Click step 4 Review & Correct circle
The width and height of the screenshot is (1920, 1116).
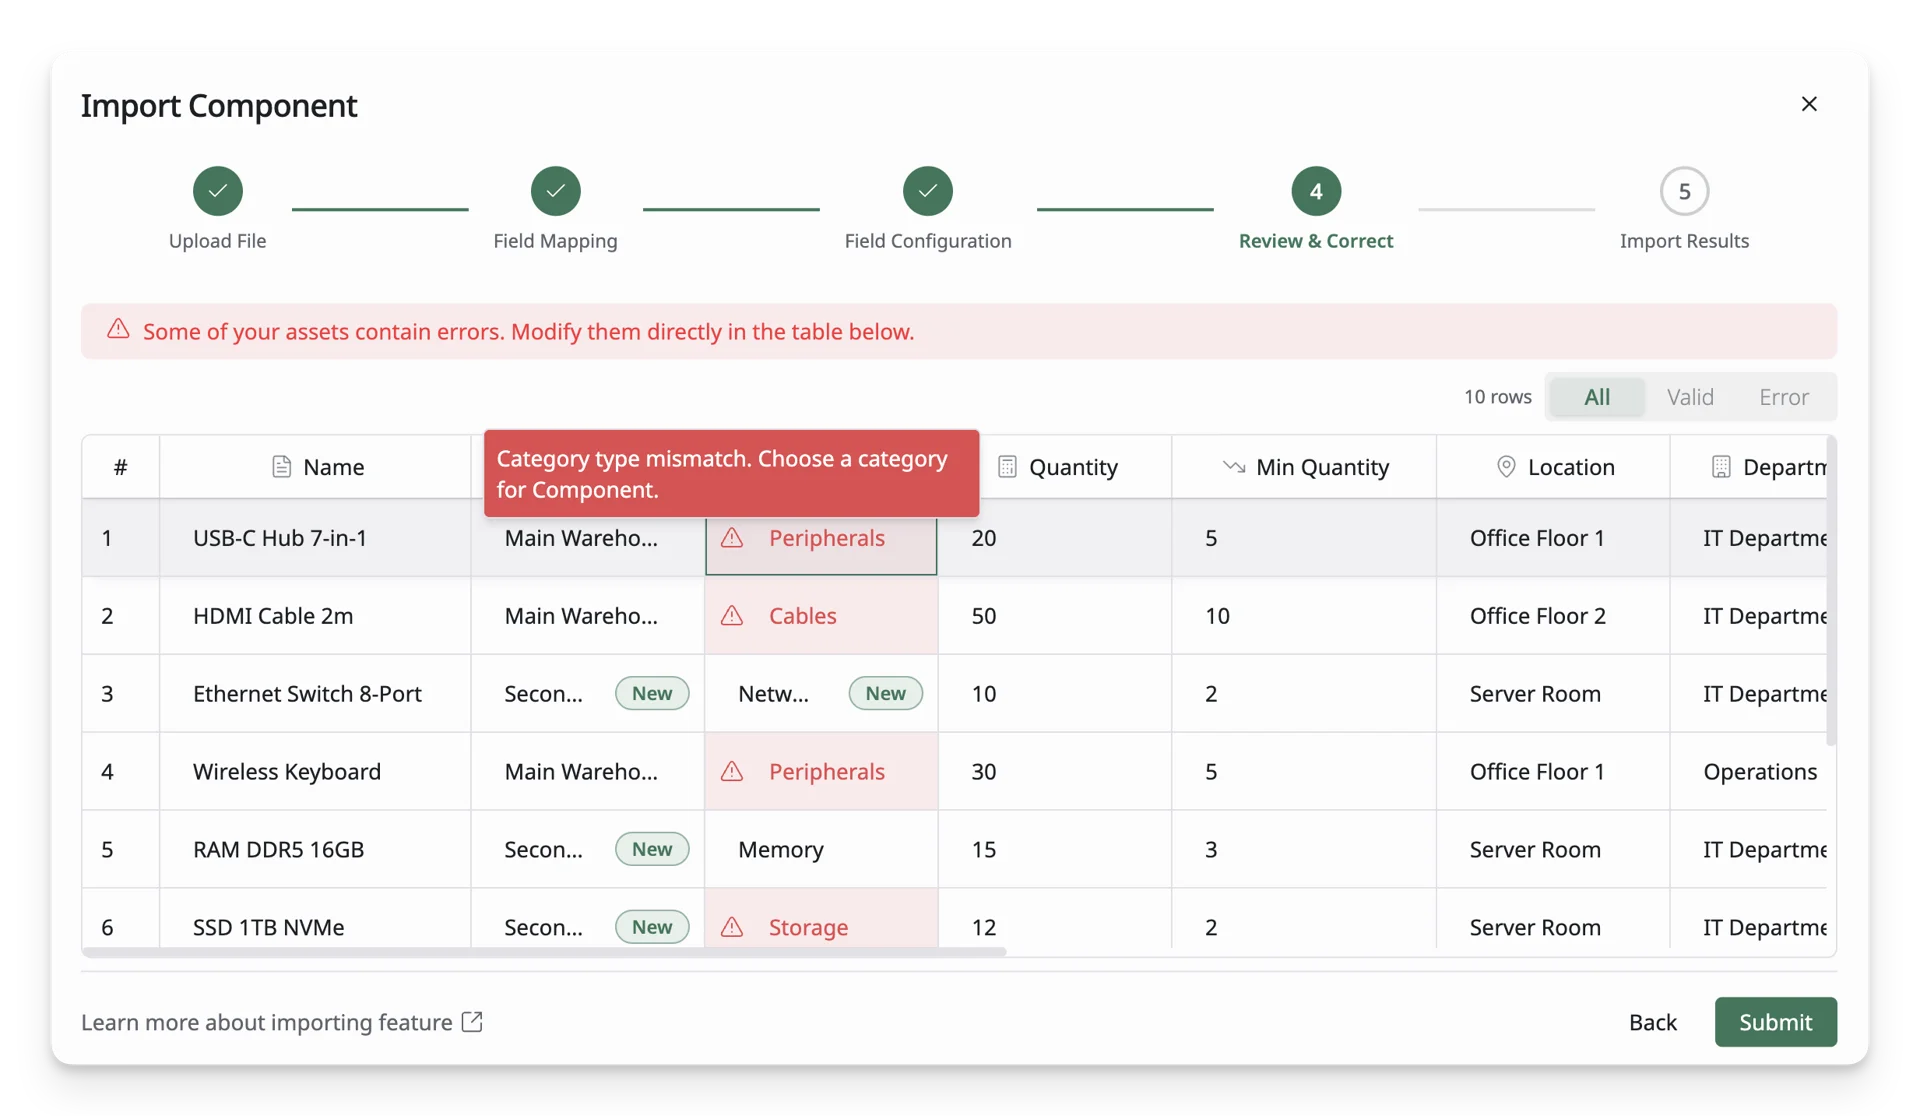1316,191
